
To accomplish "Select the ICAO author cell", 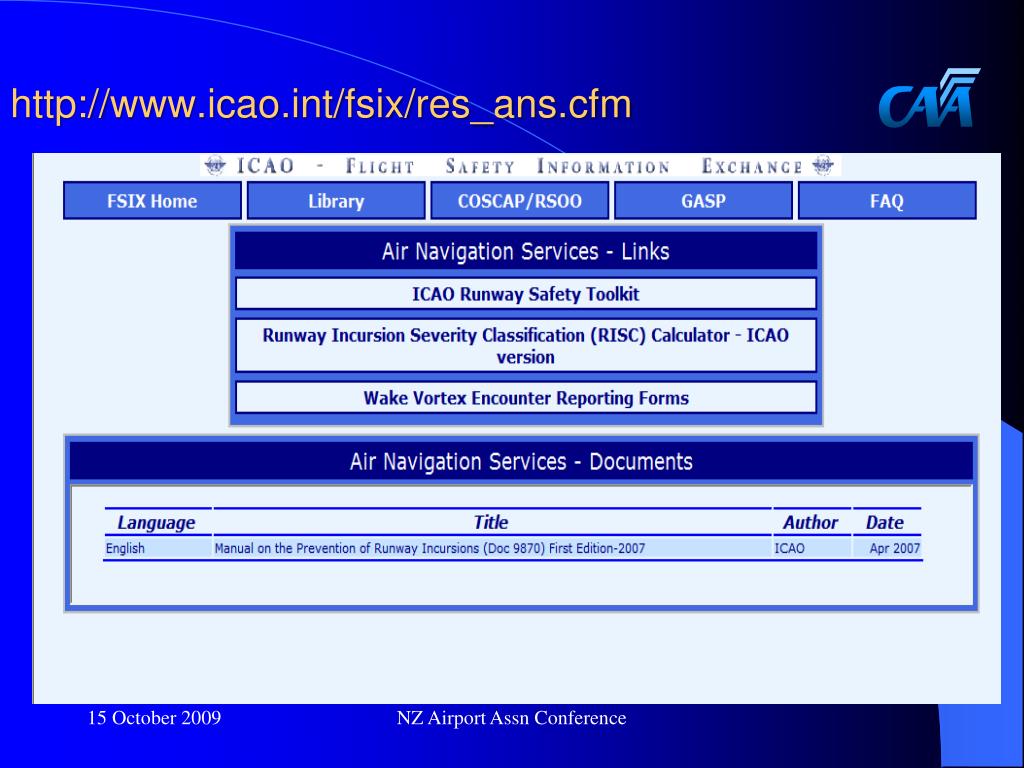I will [812, 548].
